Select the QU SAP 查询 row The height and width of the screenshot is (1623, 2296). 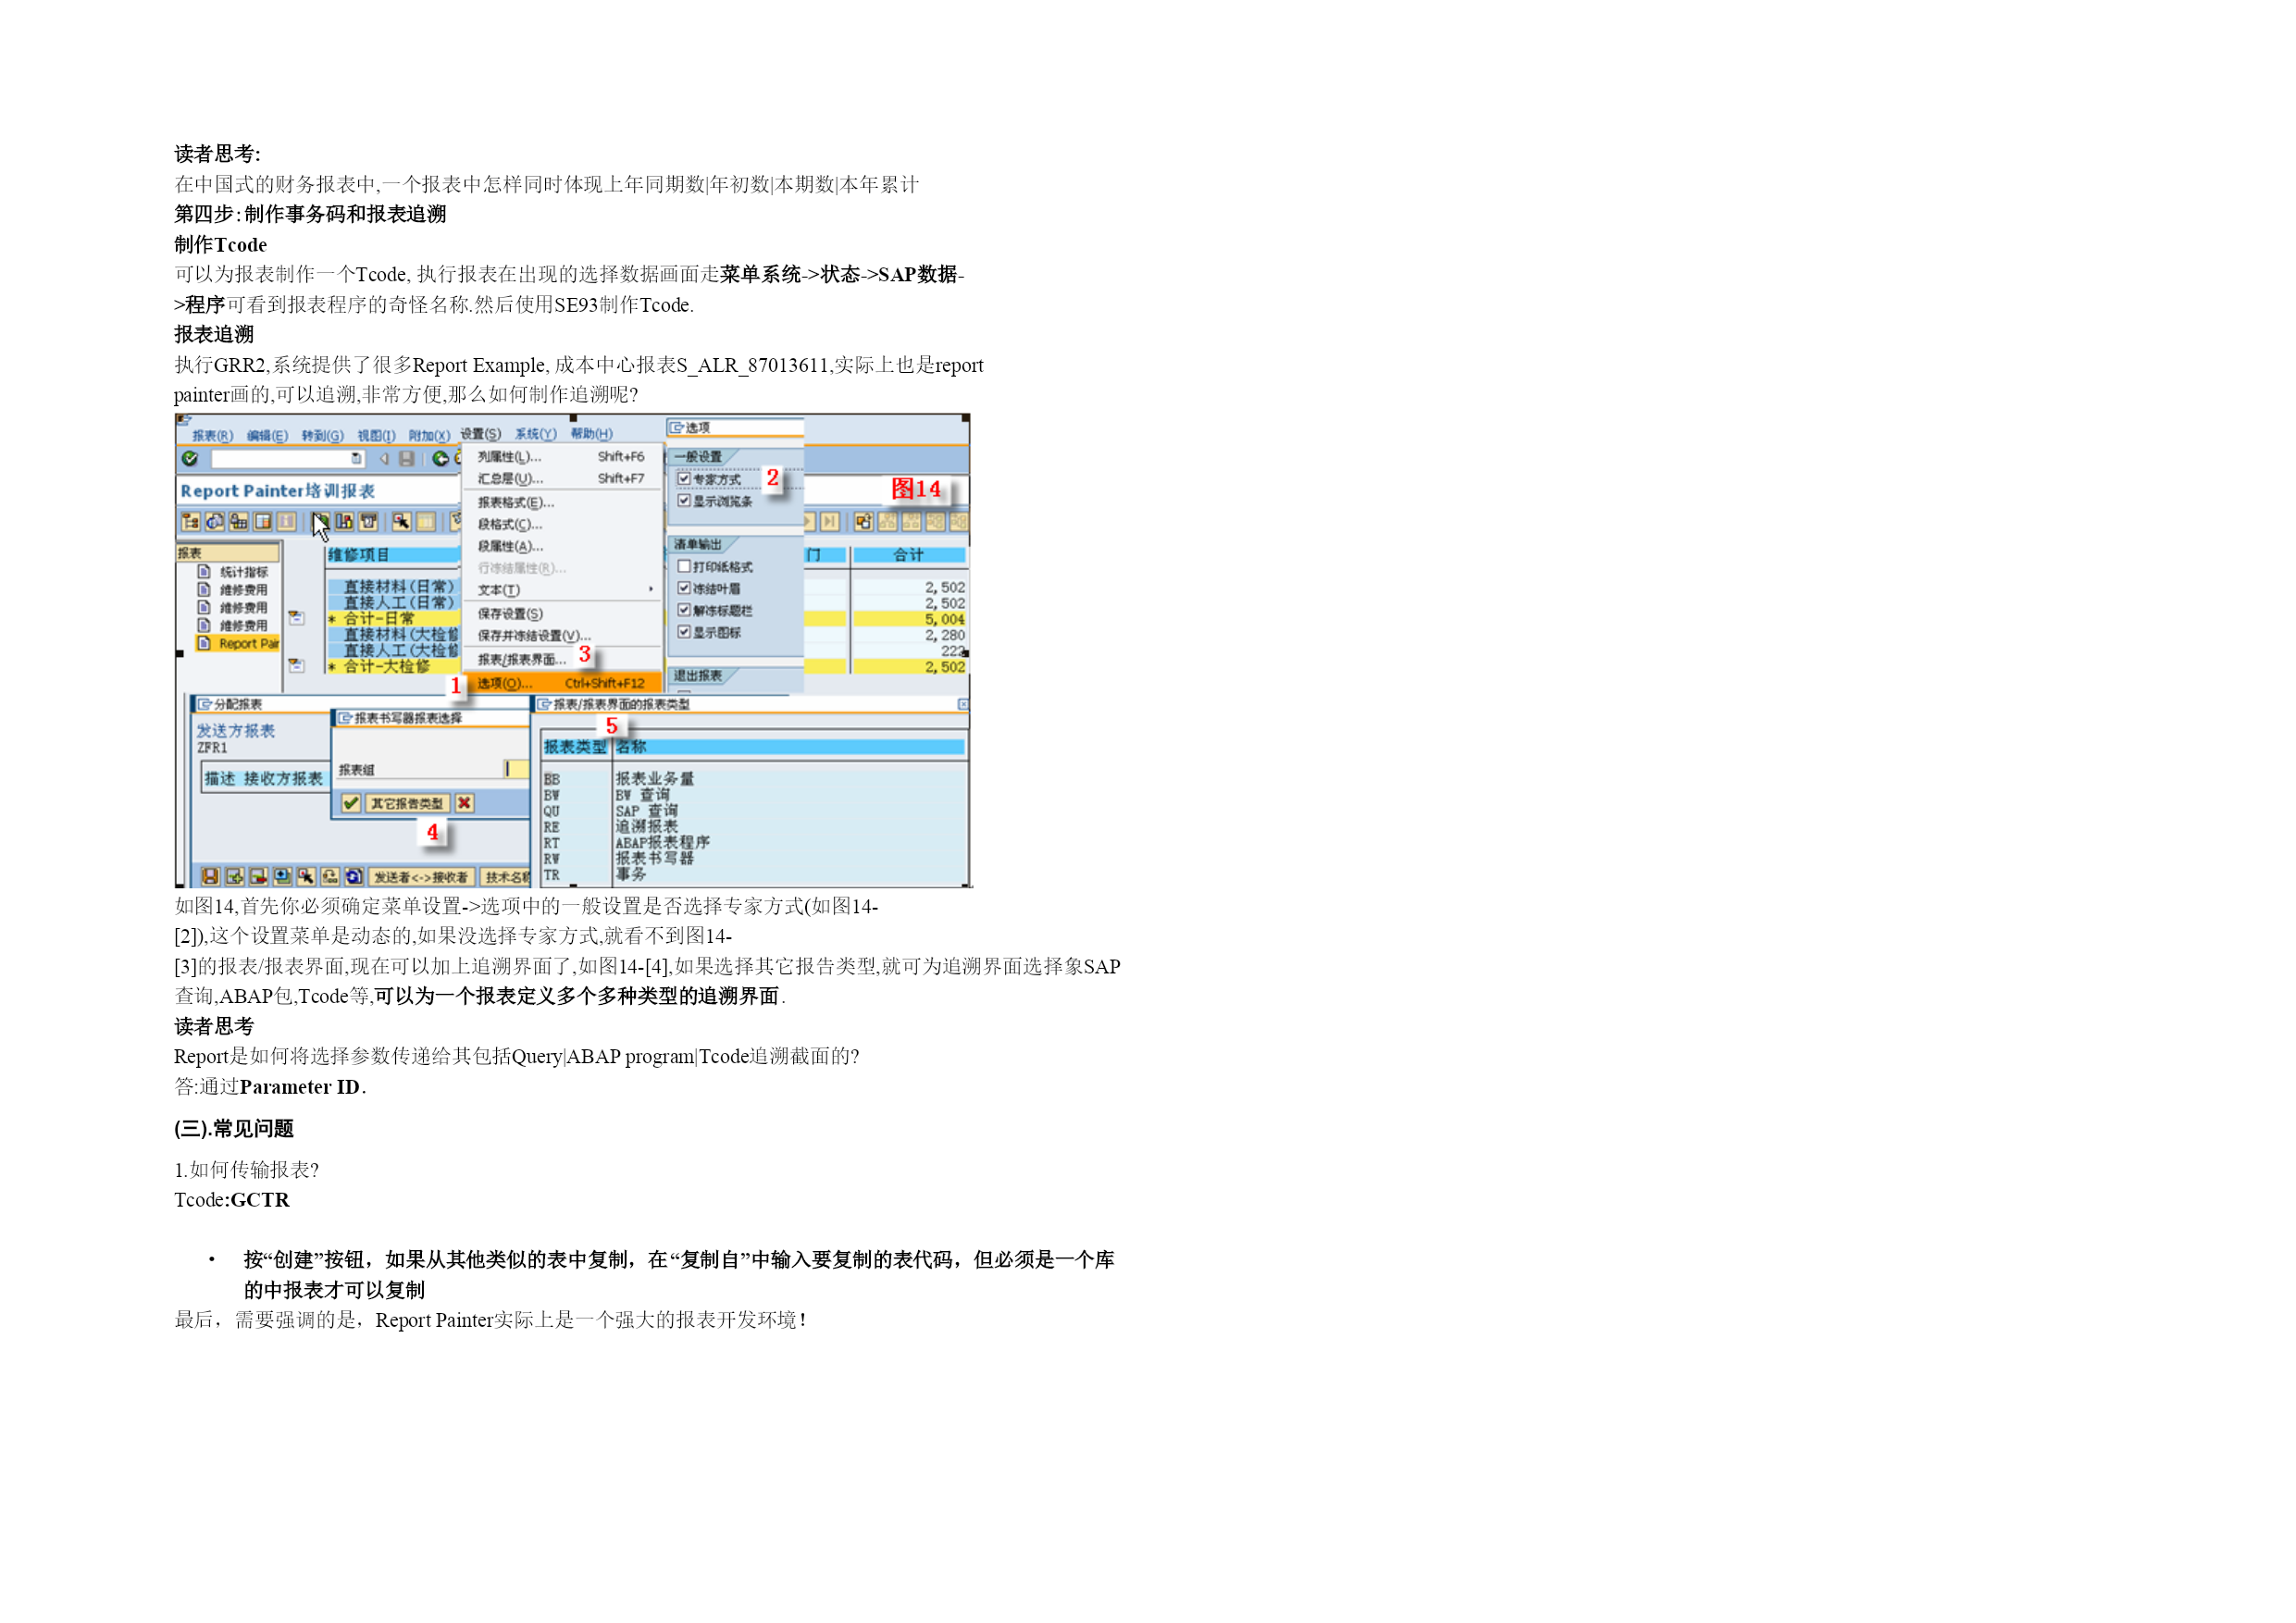pyautogui.click(x=754, y=811)
